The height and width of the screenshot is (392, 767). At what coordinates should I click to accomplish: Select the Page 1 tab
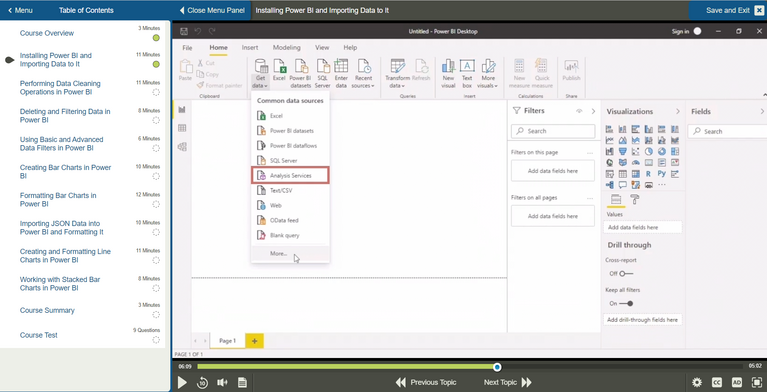[227, 341]
